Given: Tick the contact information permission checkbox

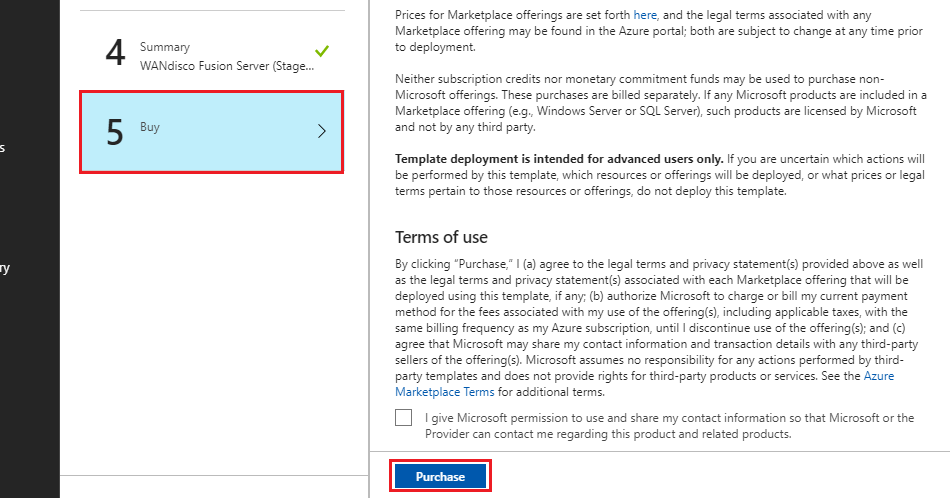Looking at the screenshot, I should (404, 417).
